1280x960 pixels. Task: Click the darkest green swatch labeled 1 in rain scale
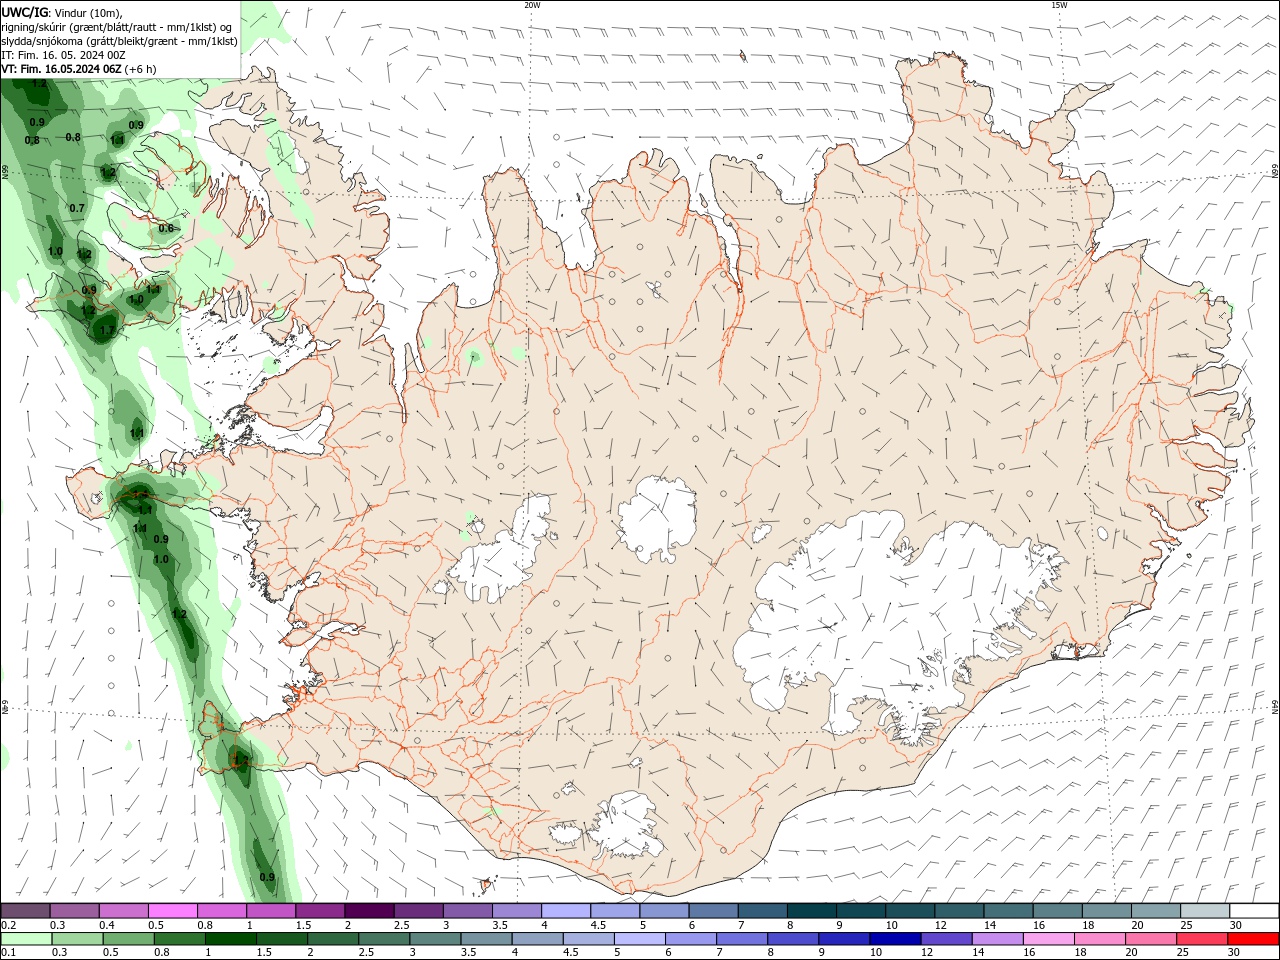[230, 939]
